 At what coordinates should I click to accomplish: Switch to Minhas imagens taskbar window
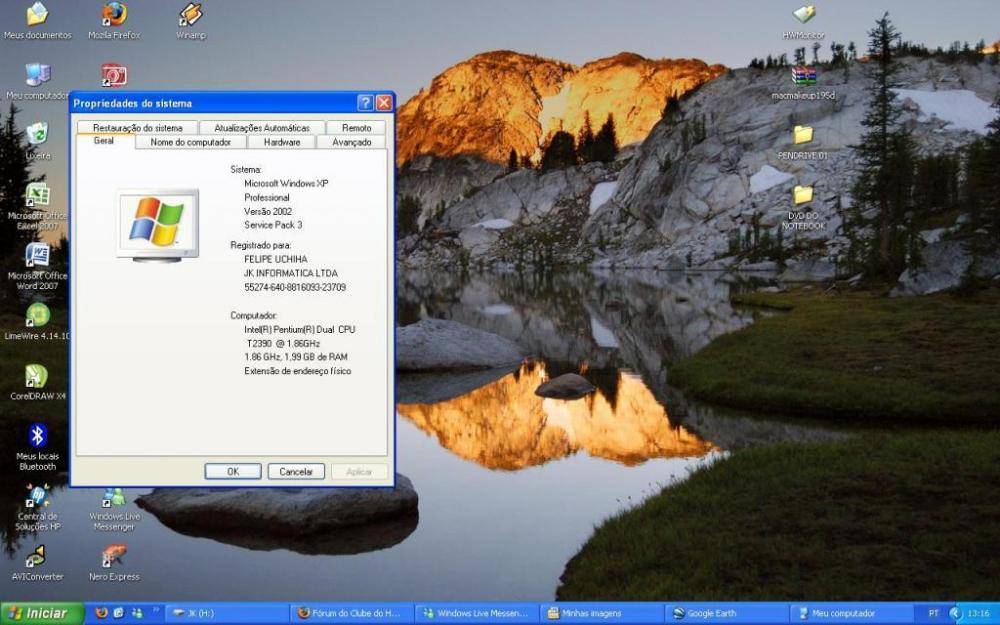603,614
